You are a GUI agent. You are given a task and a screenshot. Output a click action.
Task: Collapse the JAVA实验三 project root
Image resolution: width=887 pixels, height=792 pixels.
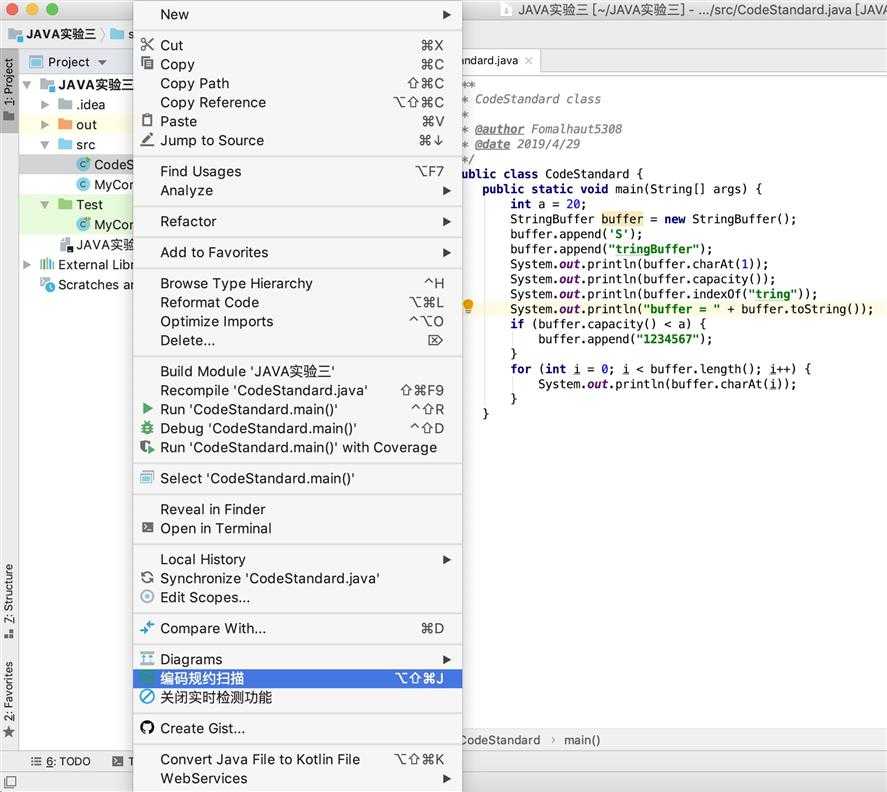click(27, 85)
